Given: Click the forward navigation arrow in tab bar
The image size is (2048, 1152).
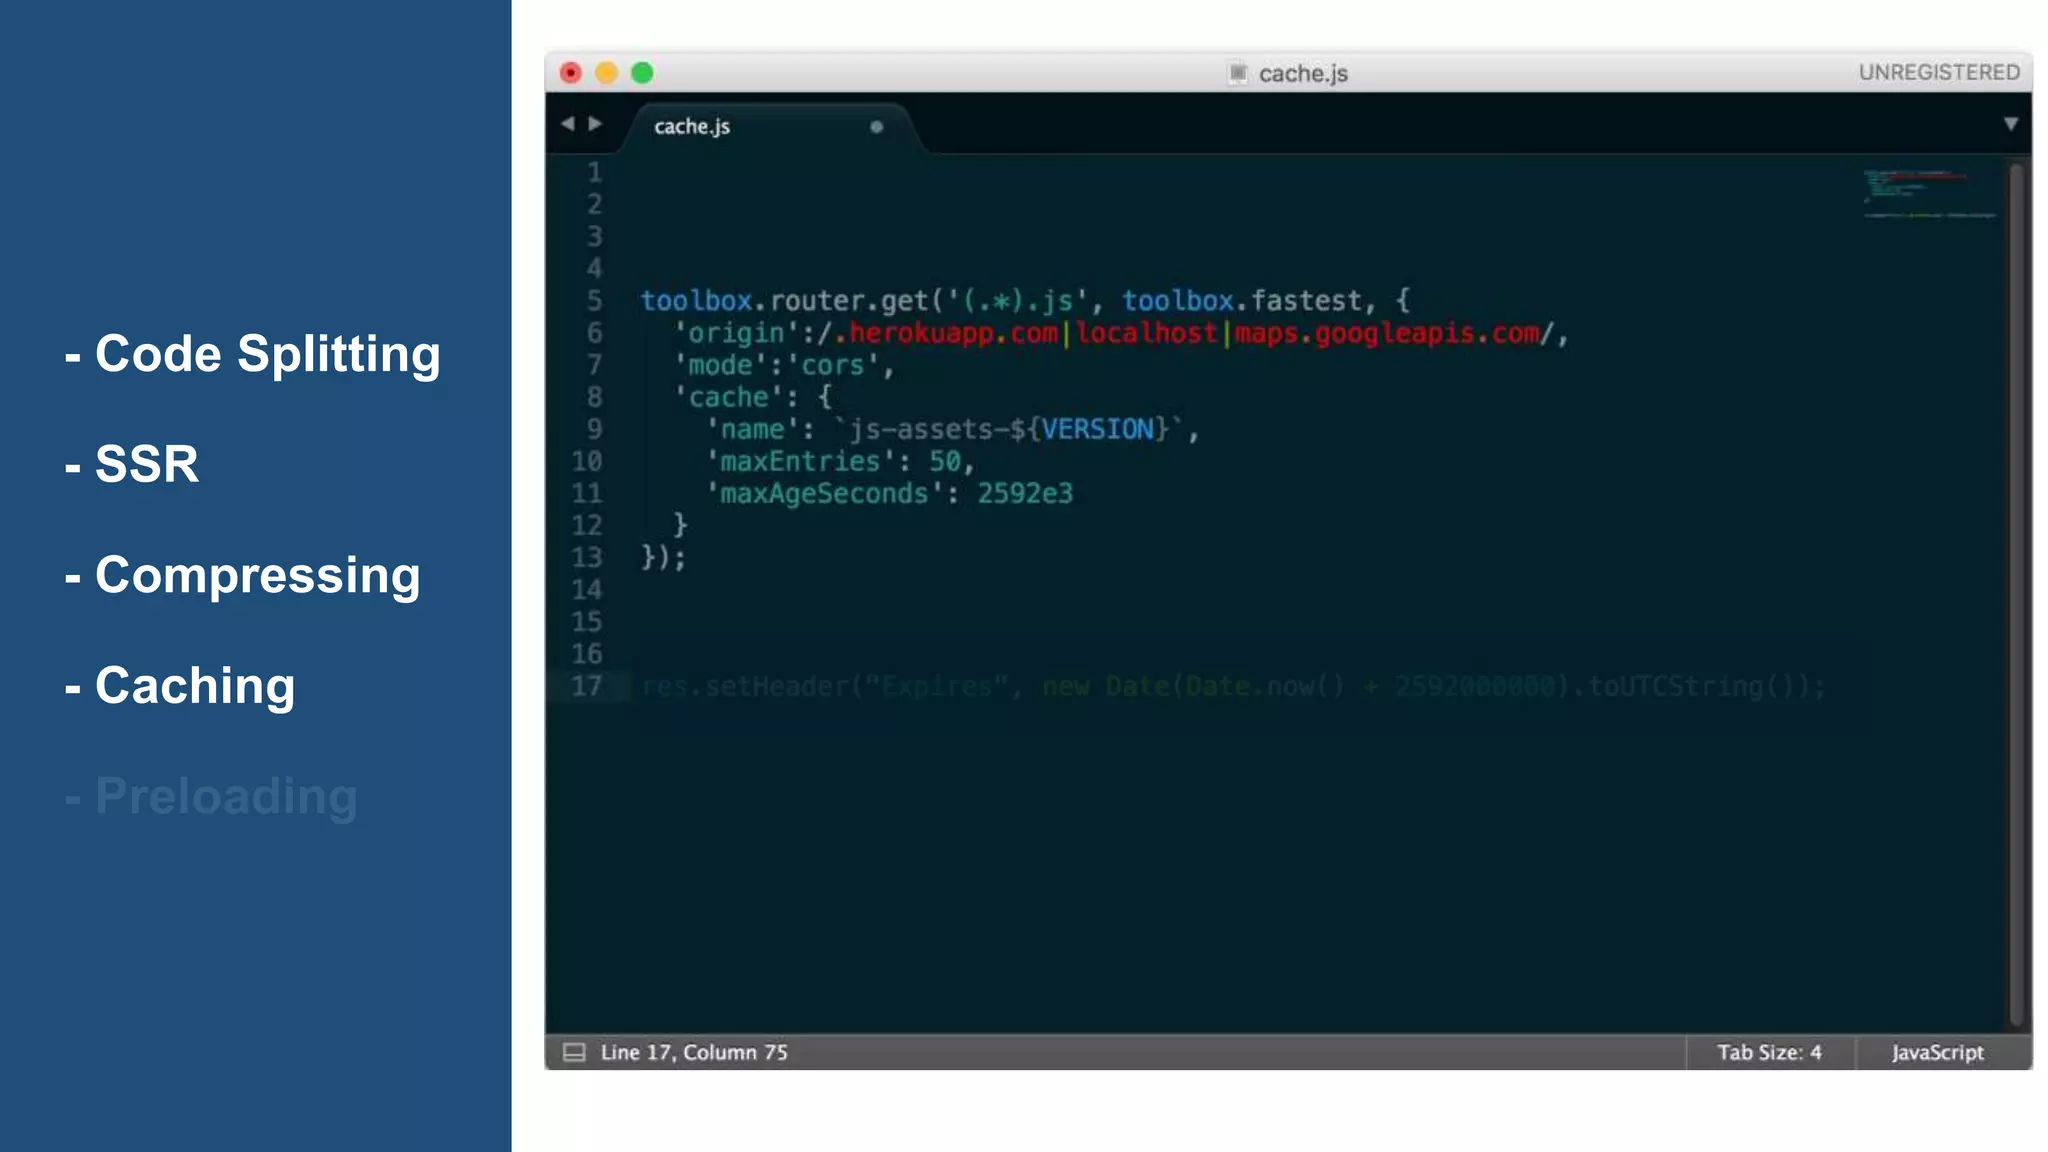Looking at the screenshot, I should pos(595,123).
